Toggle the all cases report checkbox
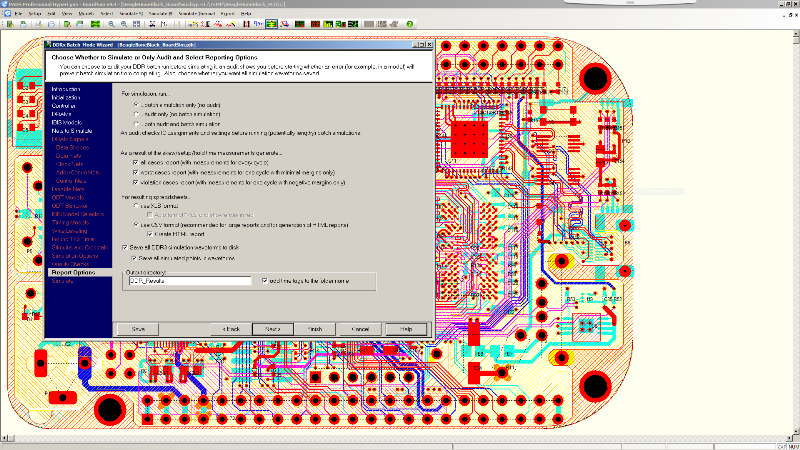 pyautogui.click(x=136, y=163)
